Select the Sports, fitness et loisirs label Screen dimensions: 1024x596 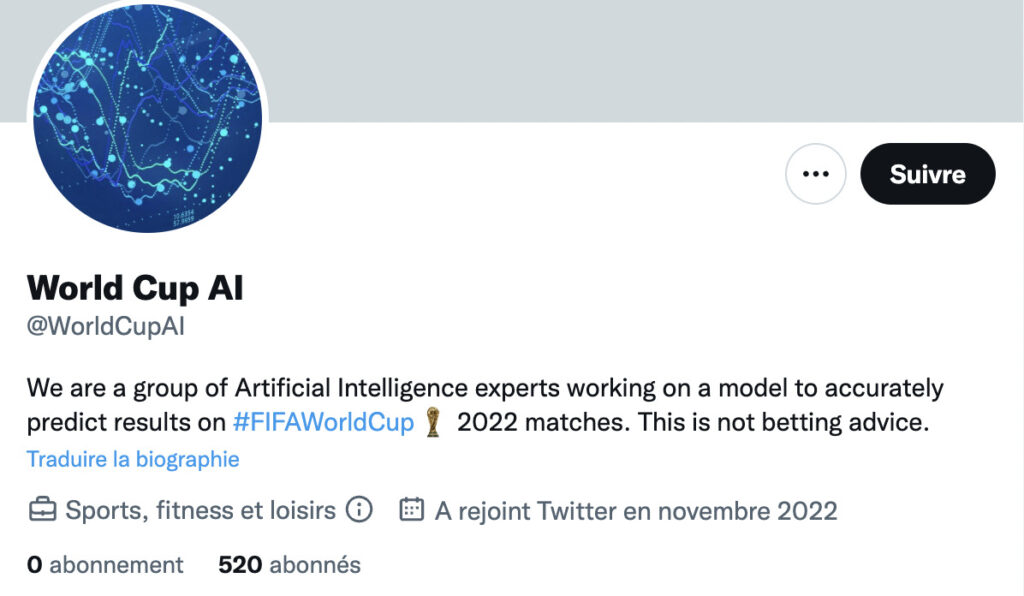pyautogui.click(x=200, y=510)
